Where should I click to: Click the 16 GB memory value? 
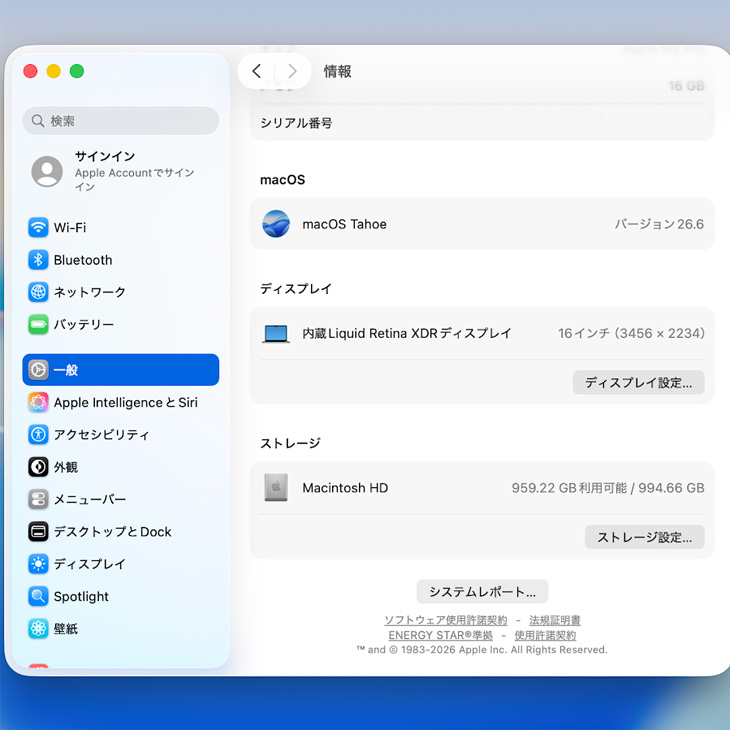coord(686,86)
